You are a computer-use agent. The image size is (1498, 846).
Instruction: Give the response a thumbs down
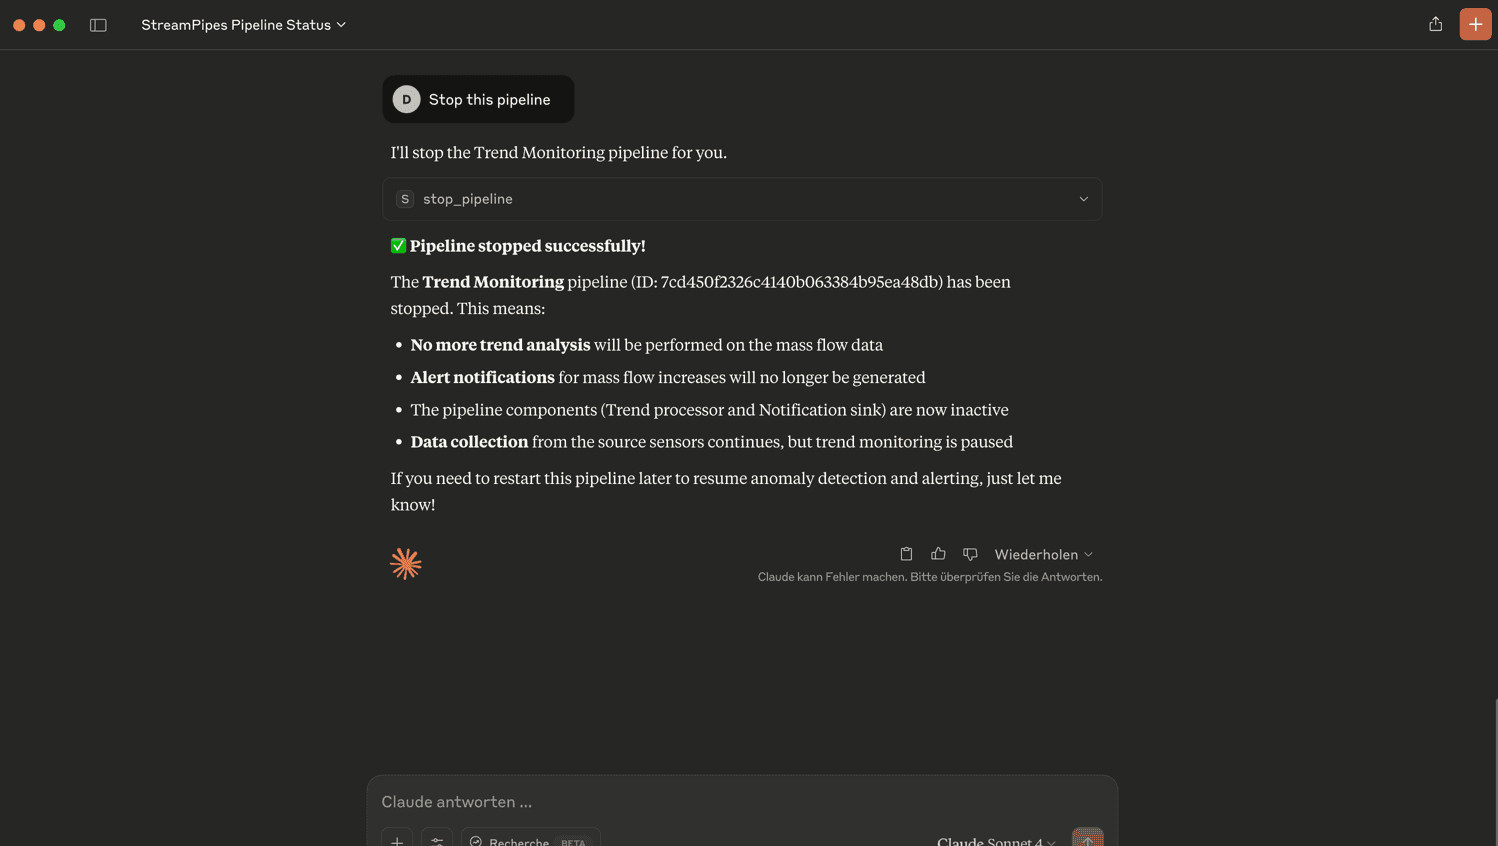(x=970, y=554)
